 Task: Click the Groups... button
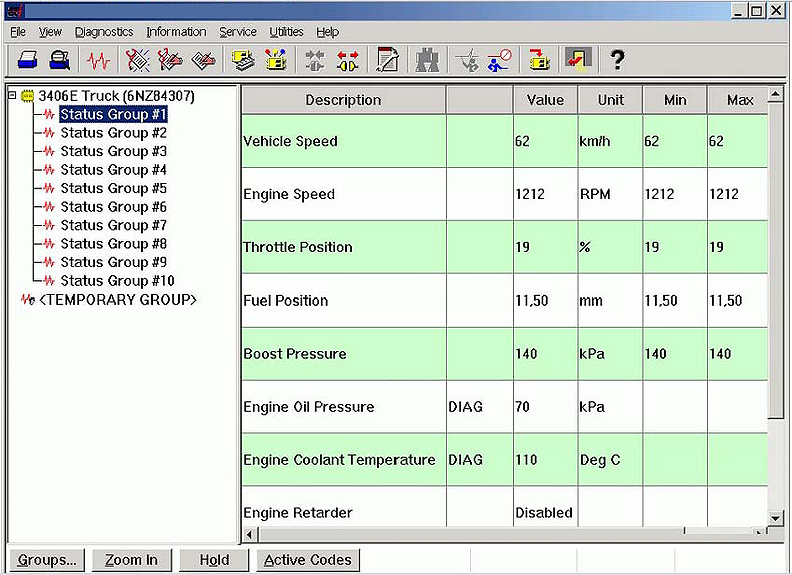tap(47, 560)
